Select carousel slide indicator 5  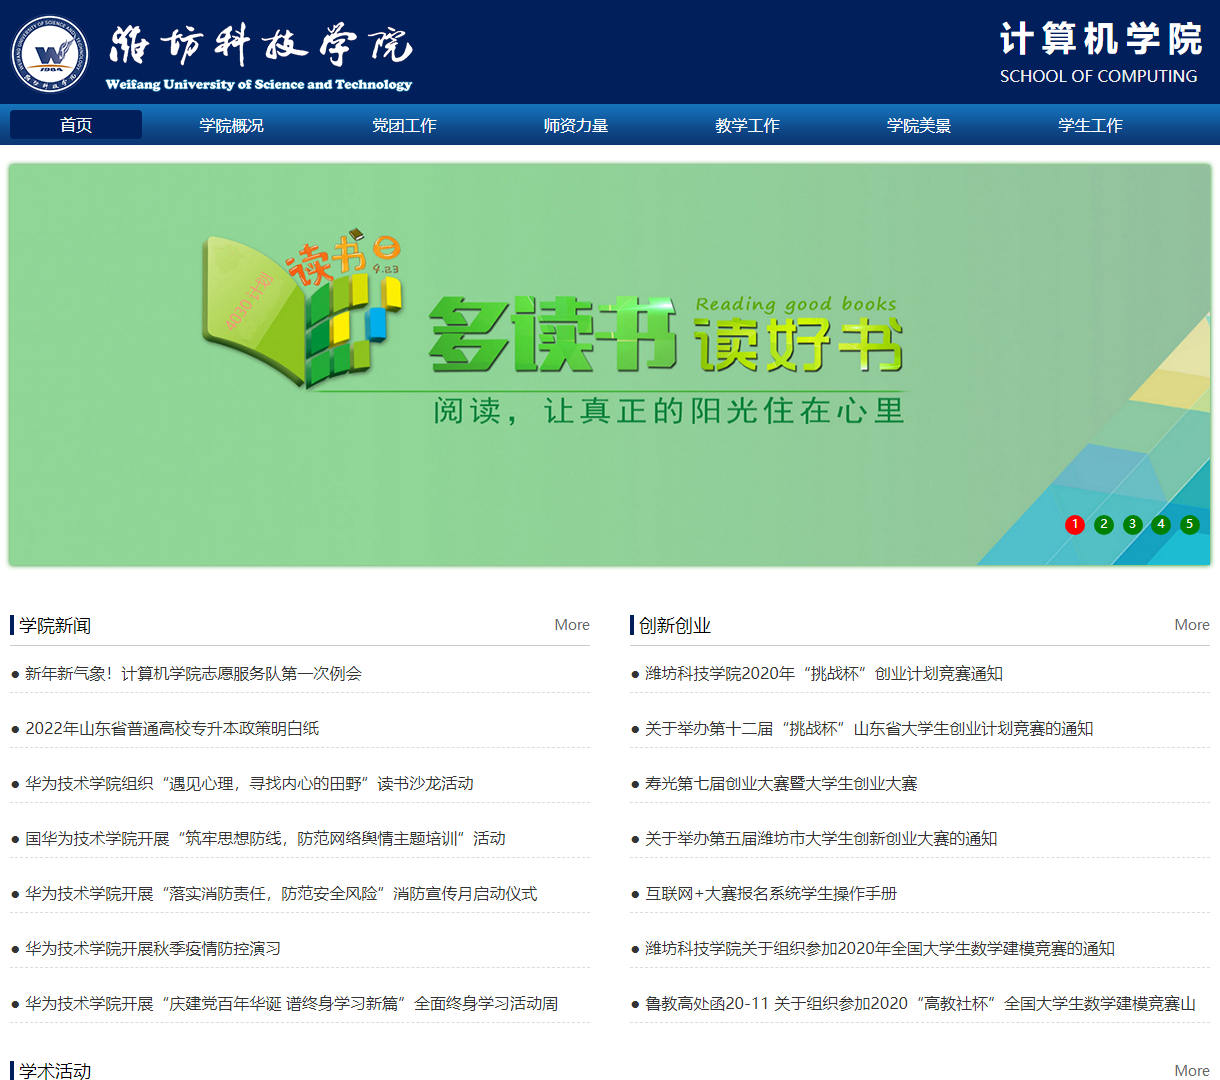(x=1189, y=524)
